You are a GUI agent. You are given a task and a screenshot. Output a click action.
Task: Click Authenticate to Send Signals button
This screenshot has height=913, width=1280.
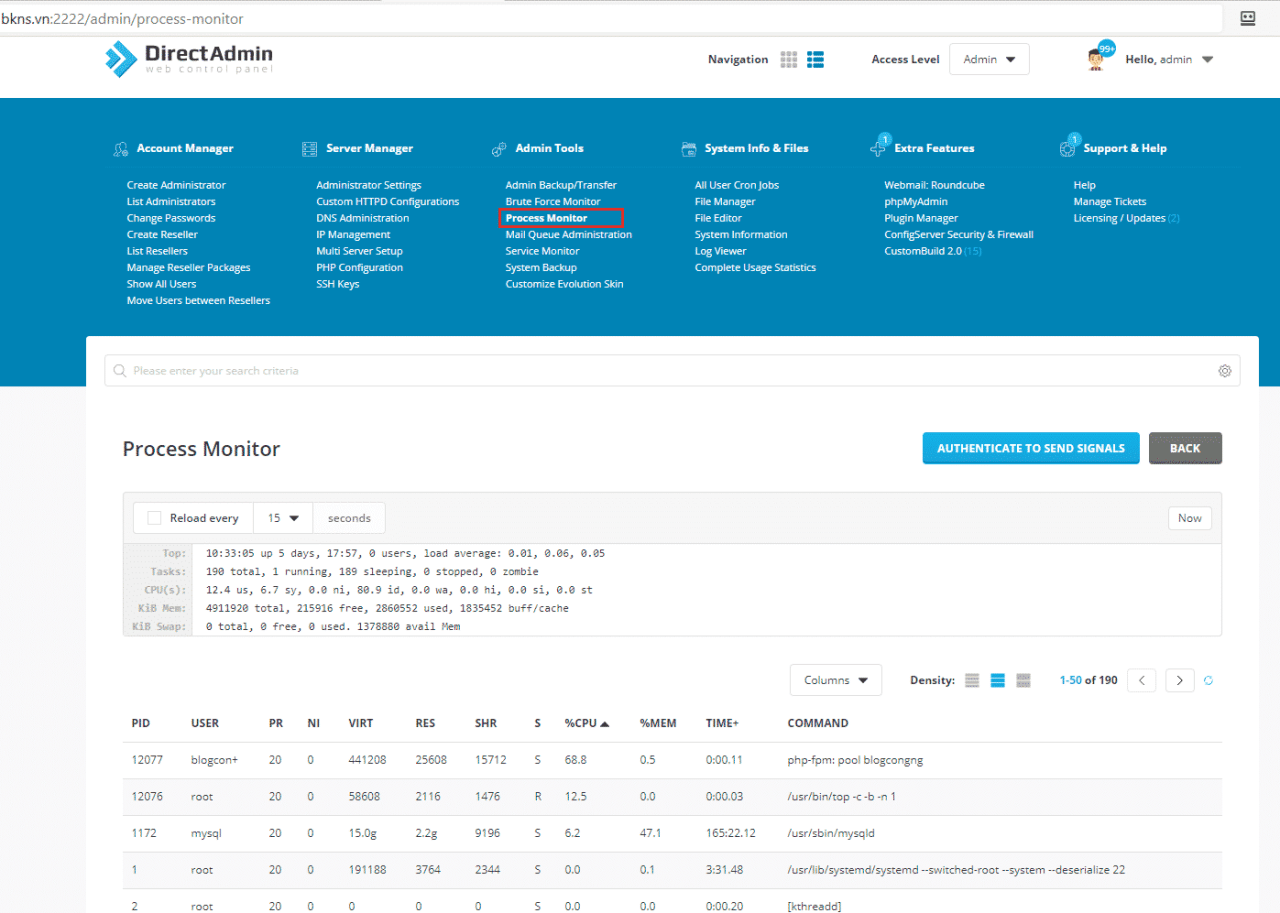[x=1030, y=448]
